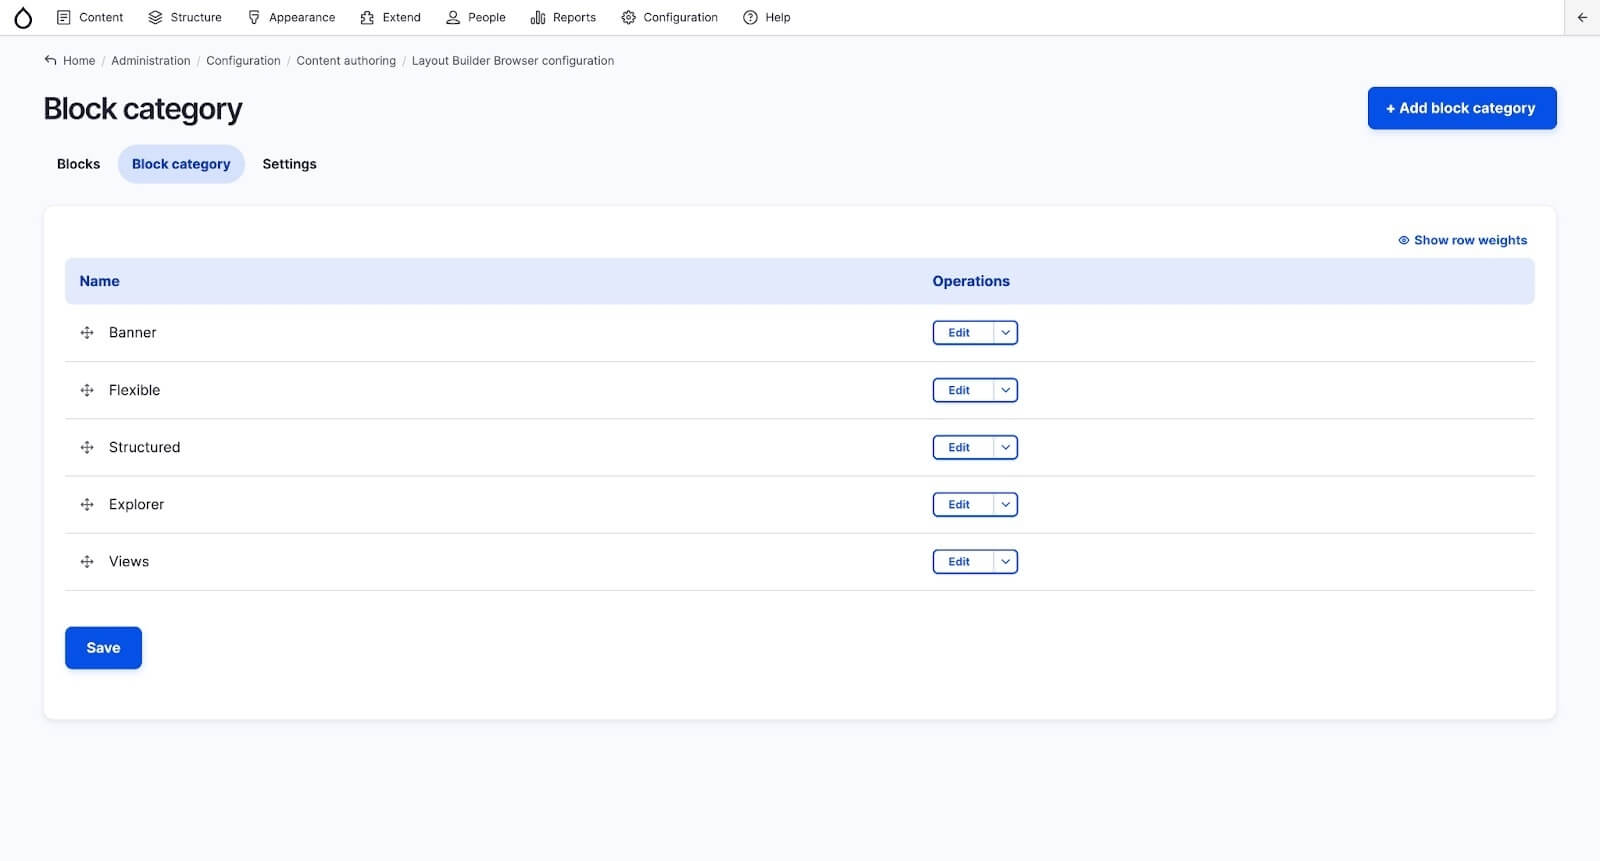
Task: Open the Settings tab
Action: (289, 164)
